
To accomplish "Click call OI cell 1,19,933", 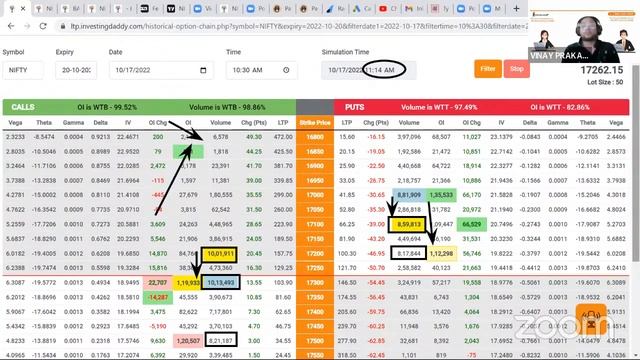I will 188,282.
